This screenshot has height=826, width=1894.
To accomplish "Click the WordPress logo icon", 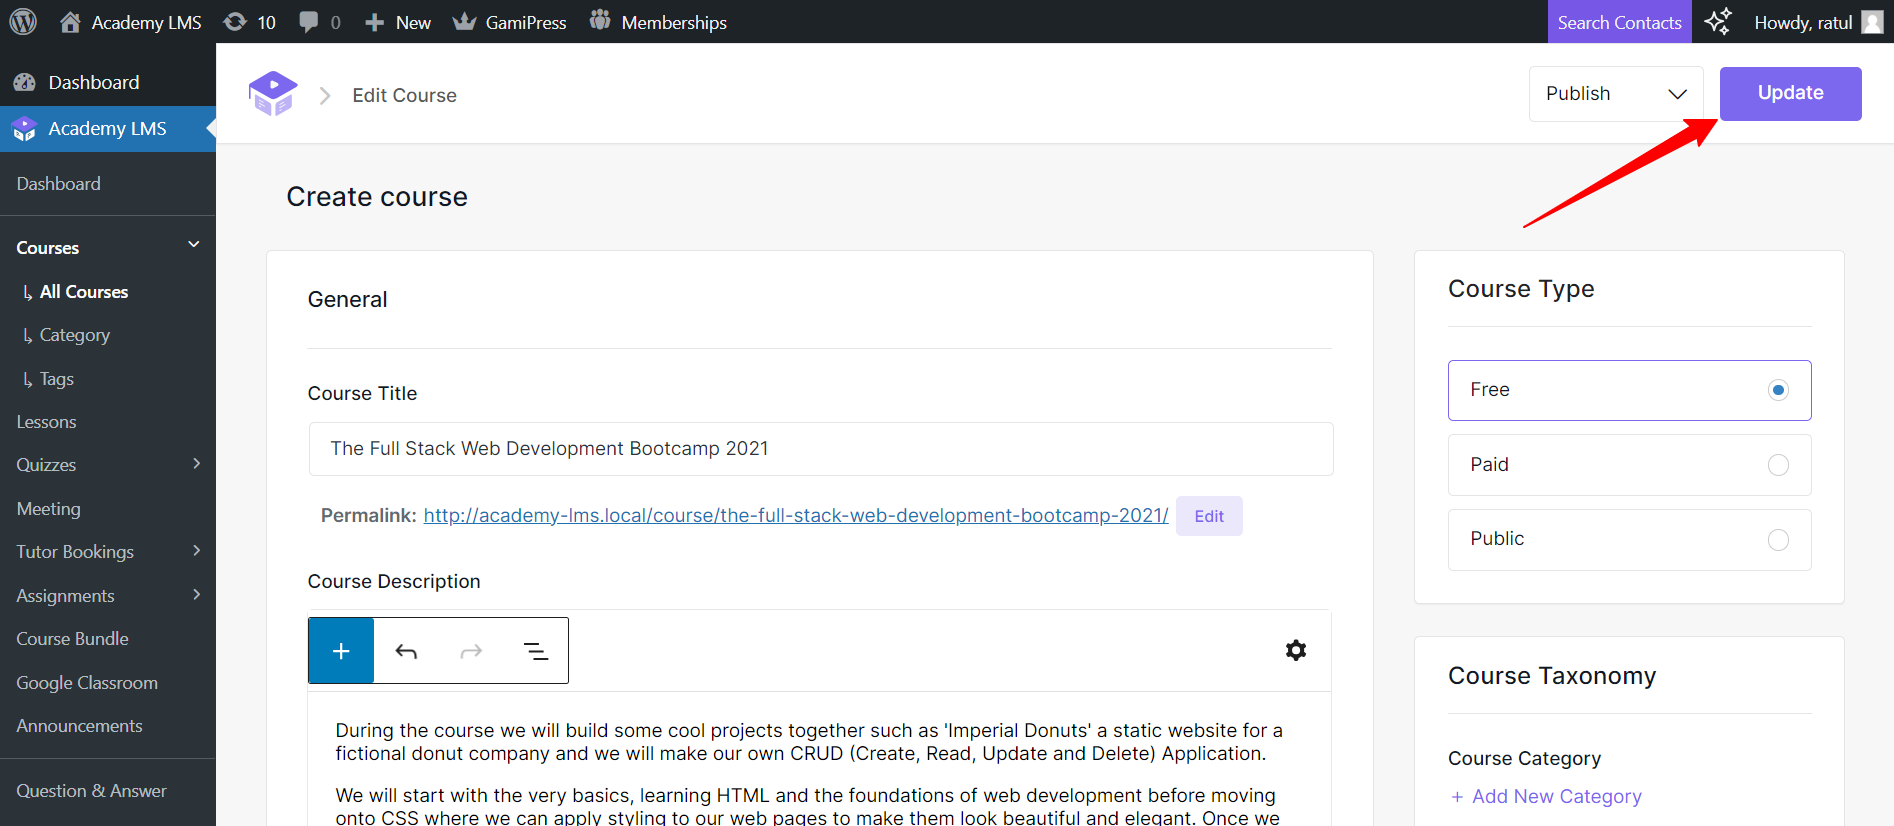I will (x=23, y=21).
